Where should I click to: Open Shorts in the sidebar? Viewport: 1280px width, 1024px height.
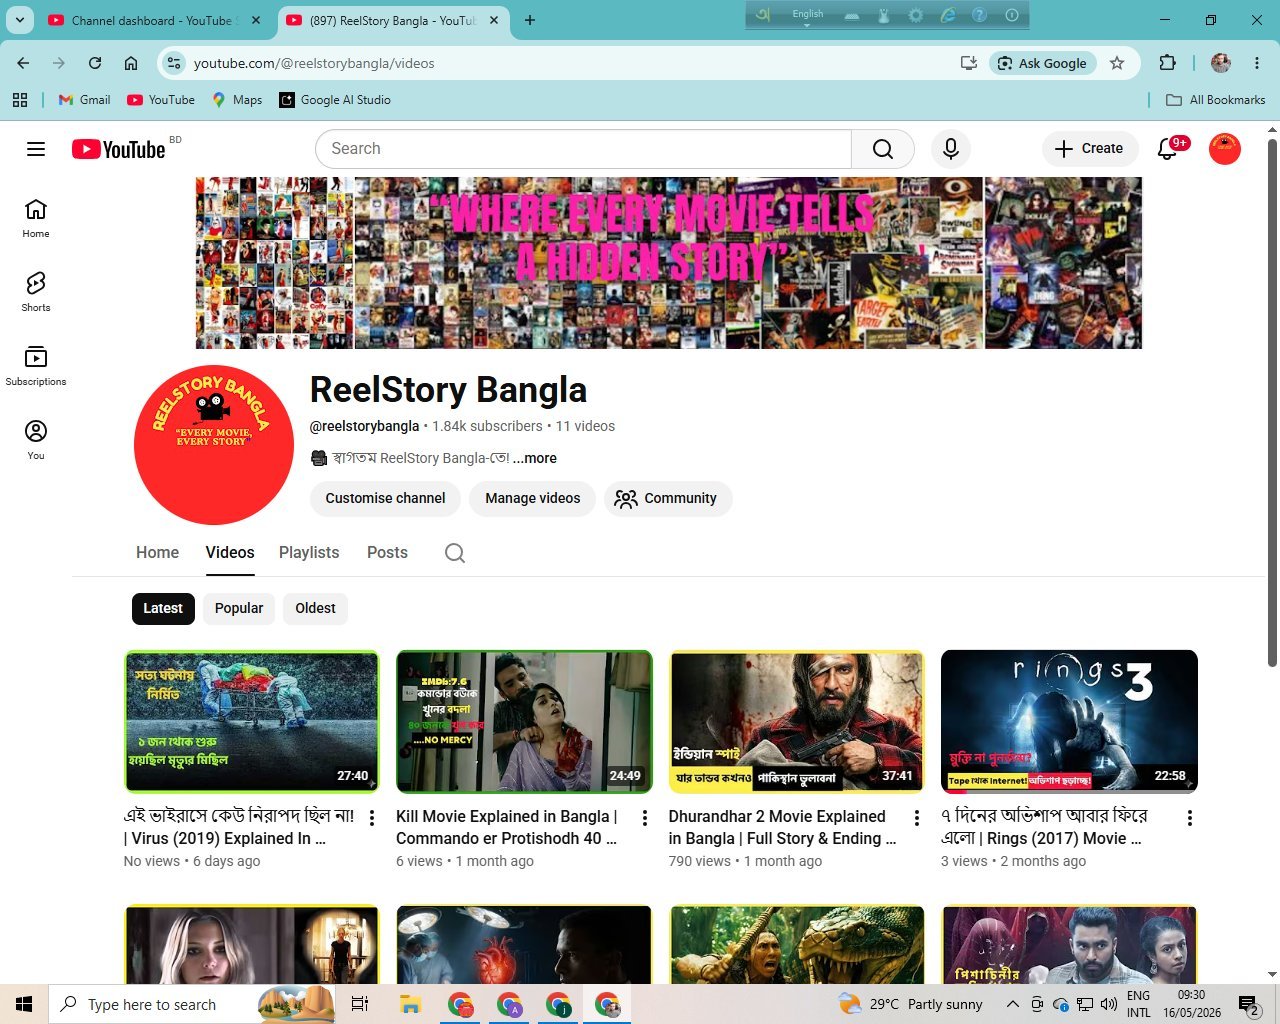pyautogui.click(x=36, y=292)
